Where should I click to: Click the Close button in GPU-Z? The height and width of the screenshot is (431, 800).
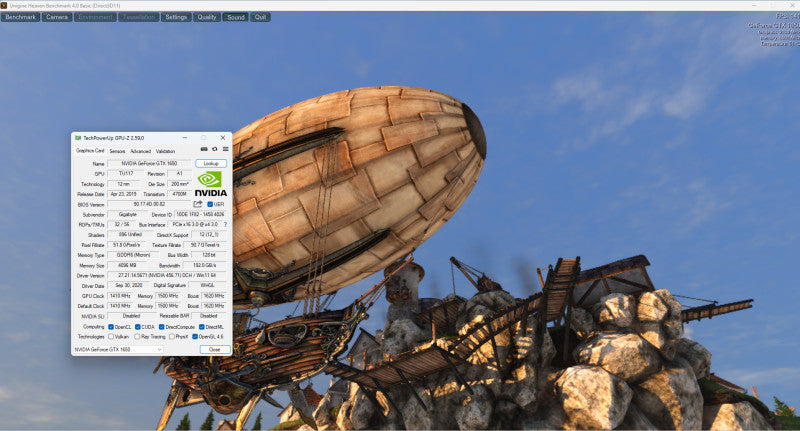pos(214,349)
